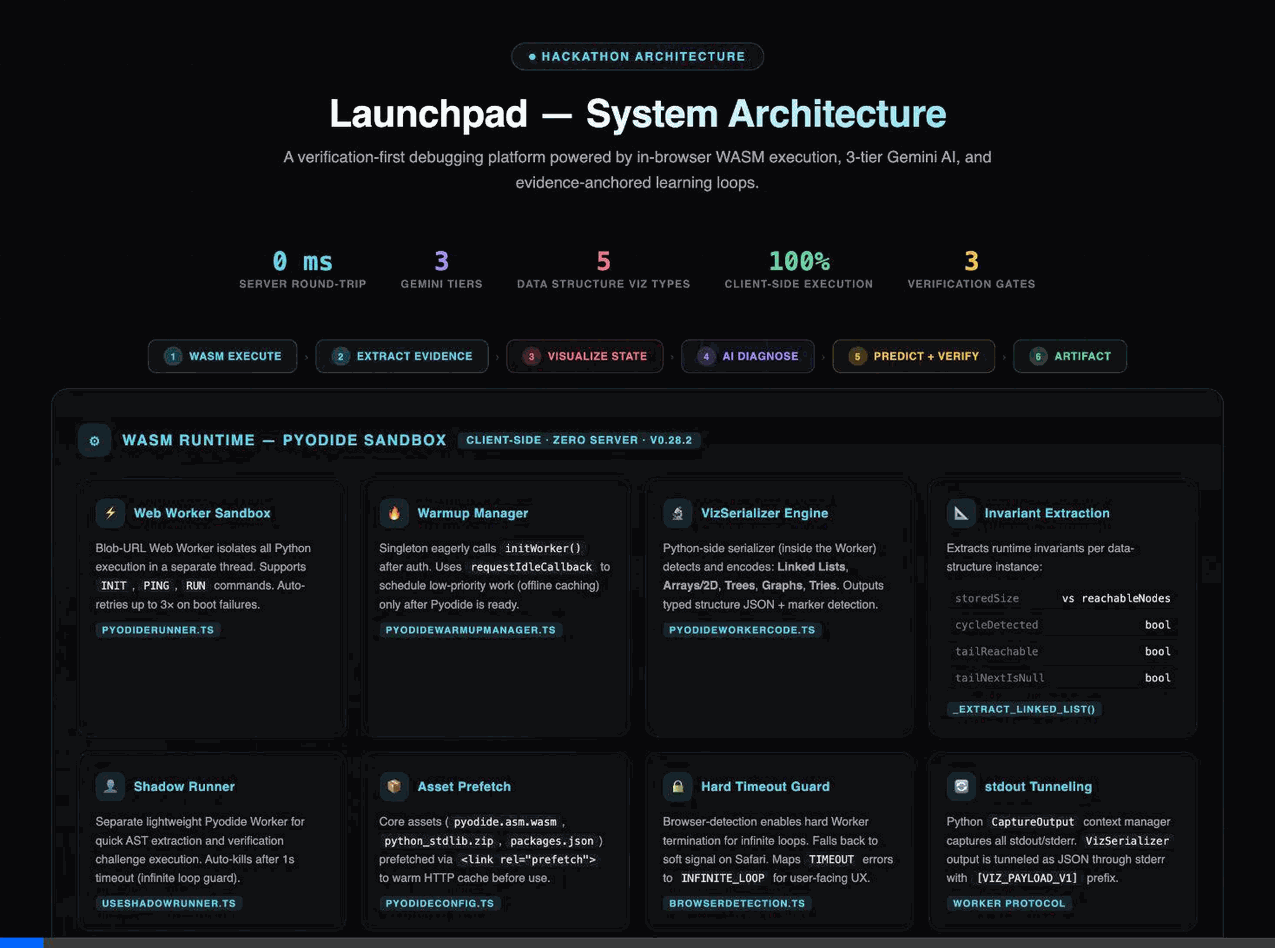
Task: Click the VizSerializer Engine card title
Action: [x=765, y=513]
